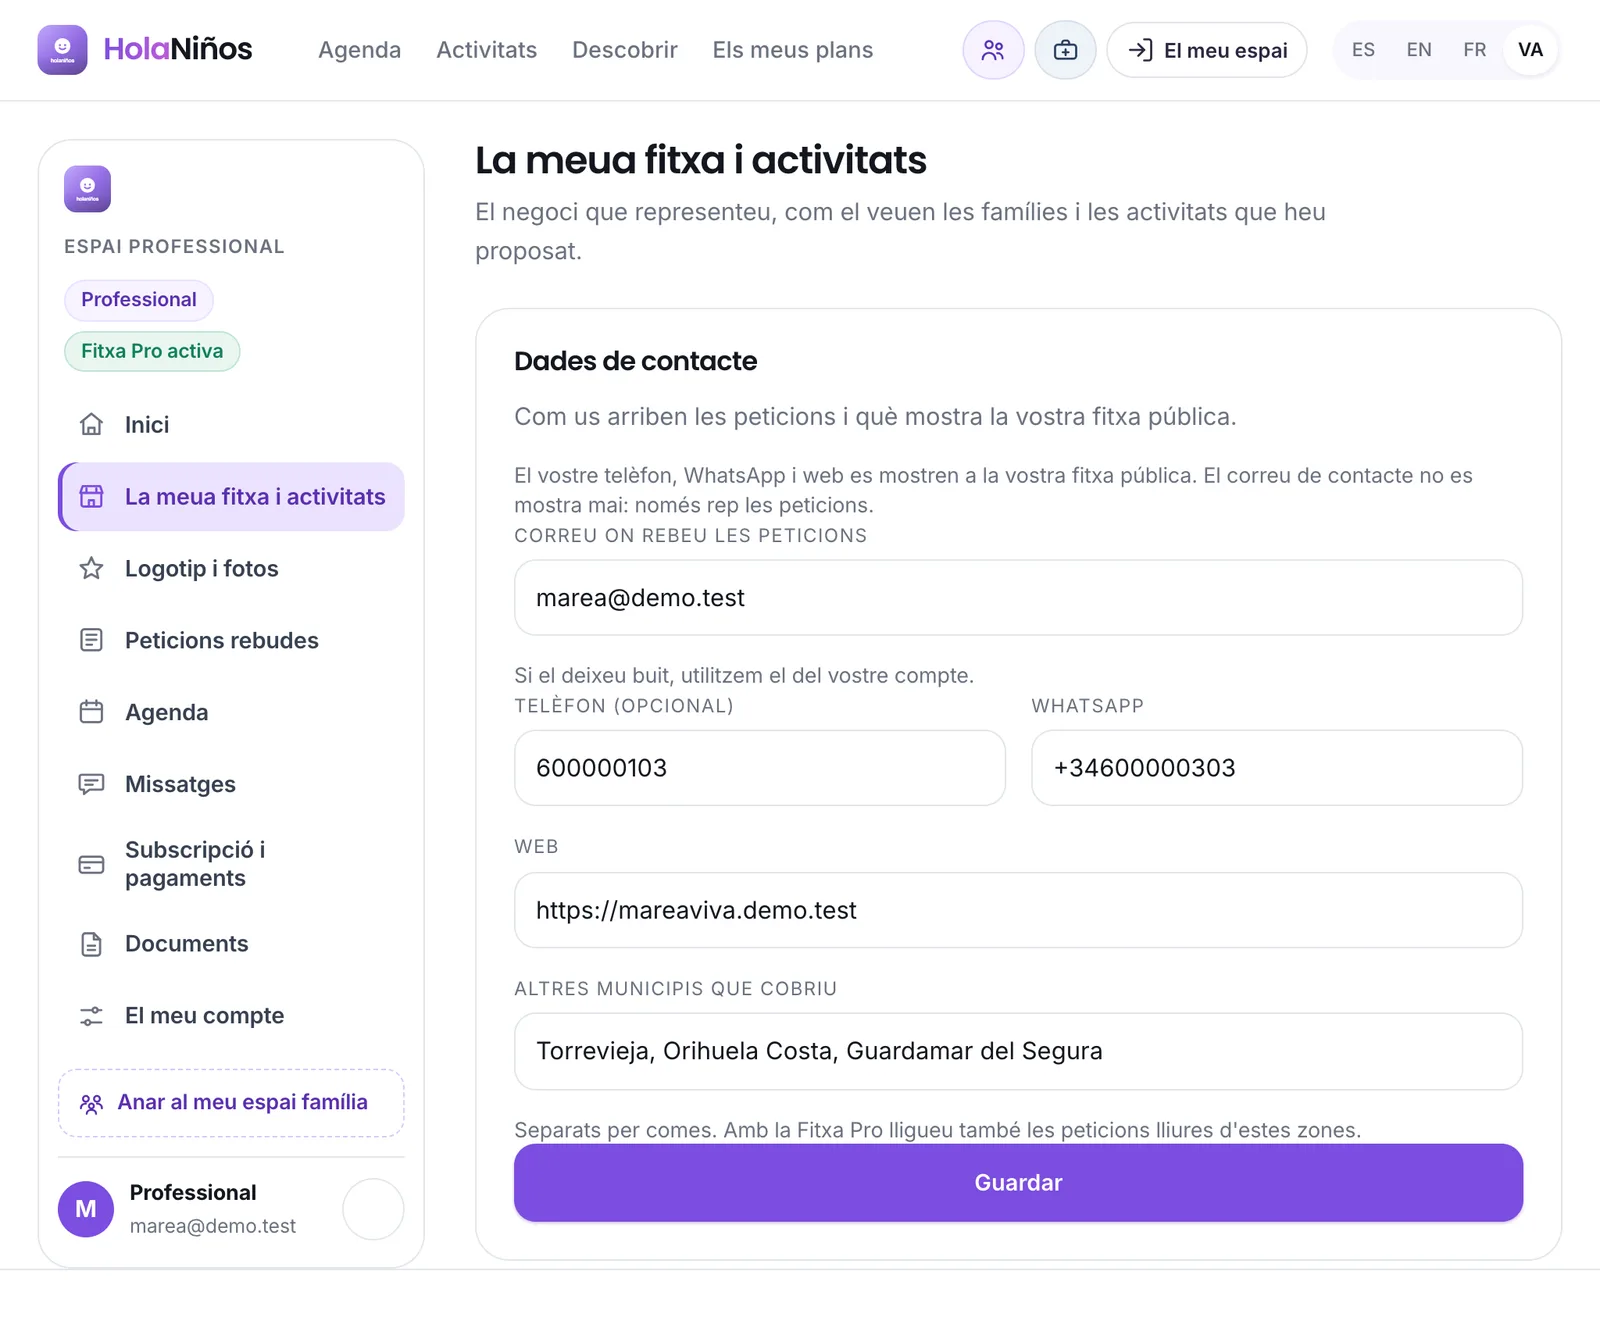Open Peticions rebudes section
Screen dimensions: 1600x1317
(x=231, y=640)
